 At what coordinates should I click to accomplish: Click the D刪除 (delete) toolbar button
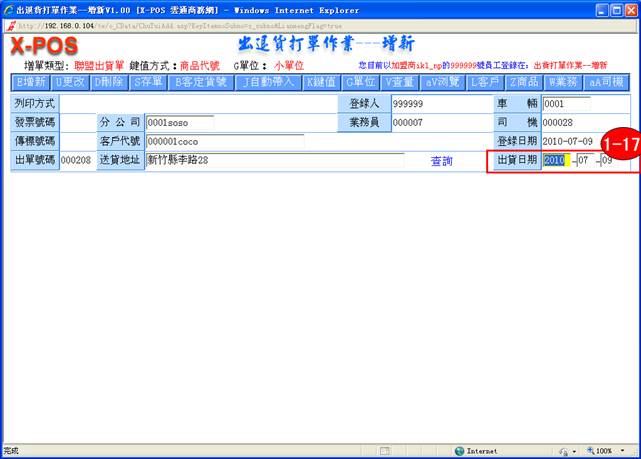point(110,82)
